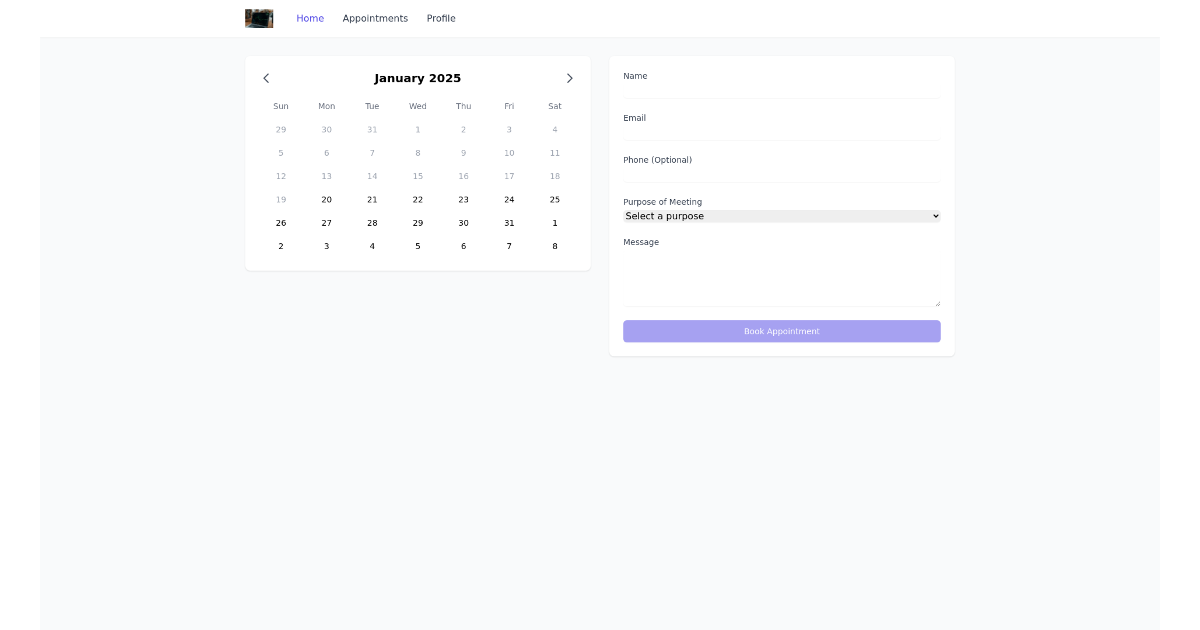This screenshot has width=1200, height=630.
Task: Advance to next month with right chevron
Action: point(570,78)
